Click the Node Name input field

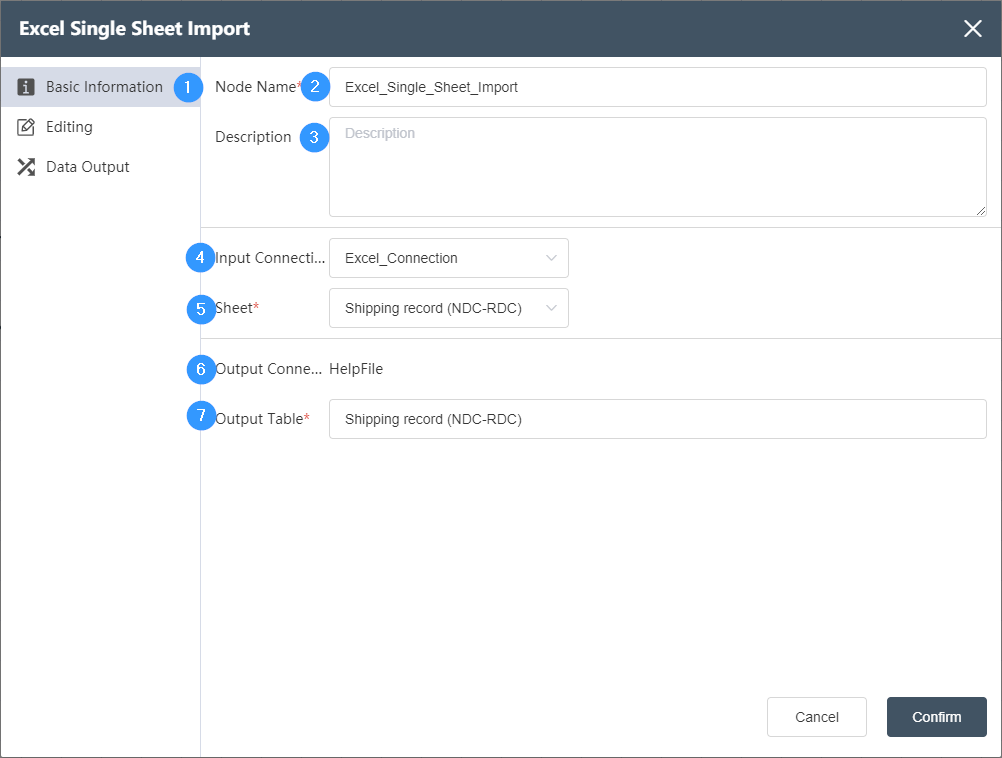pos(658,87)
